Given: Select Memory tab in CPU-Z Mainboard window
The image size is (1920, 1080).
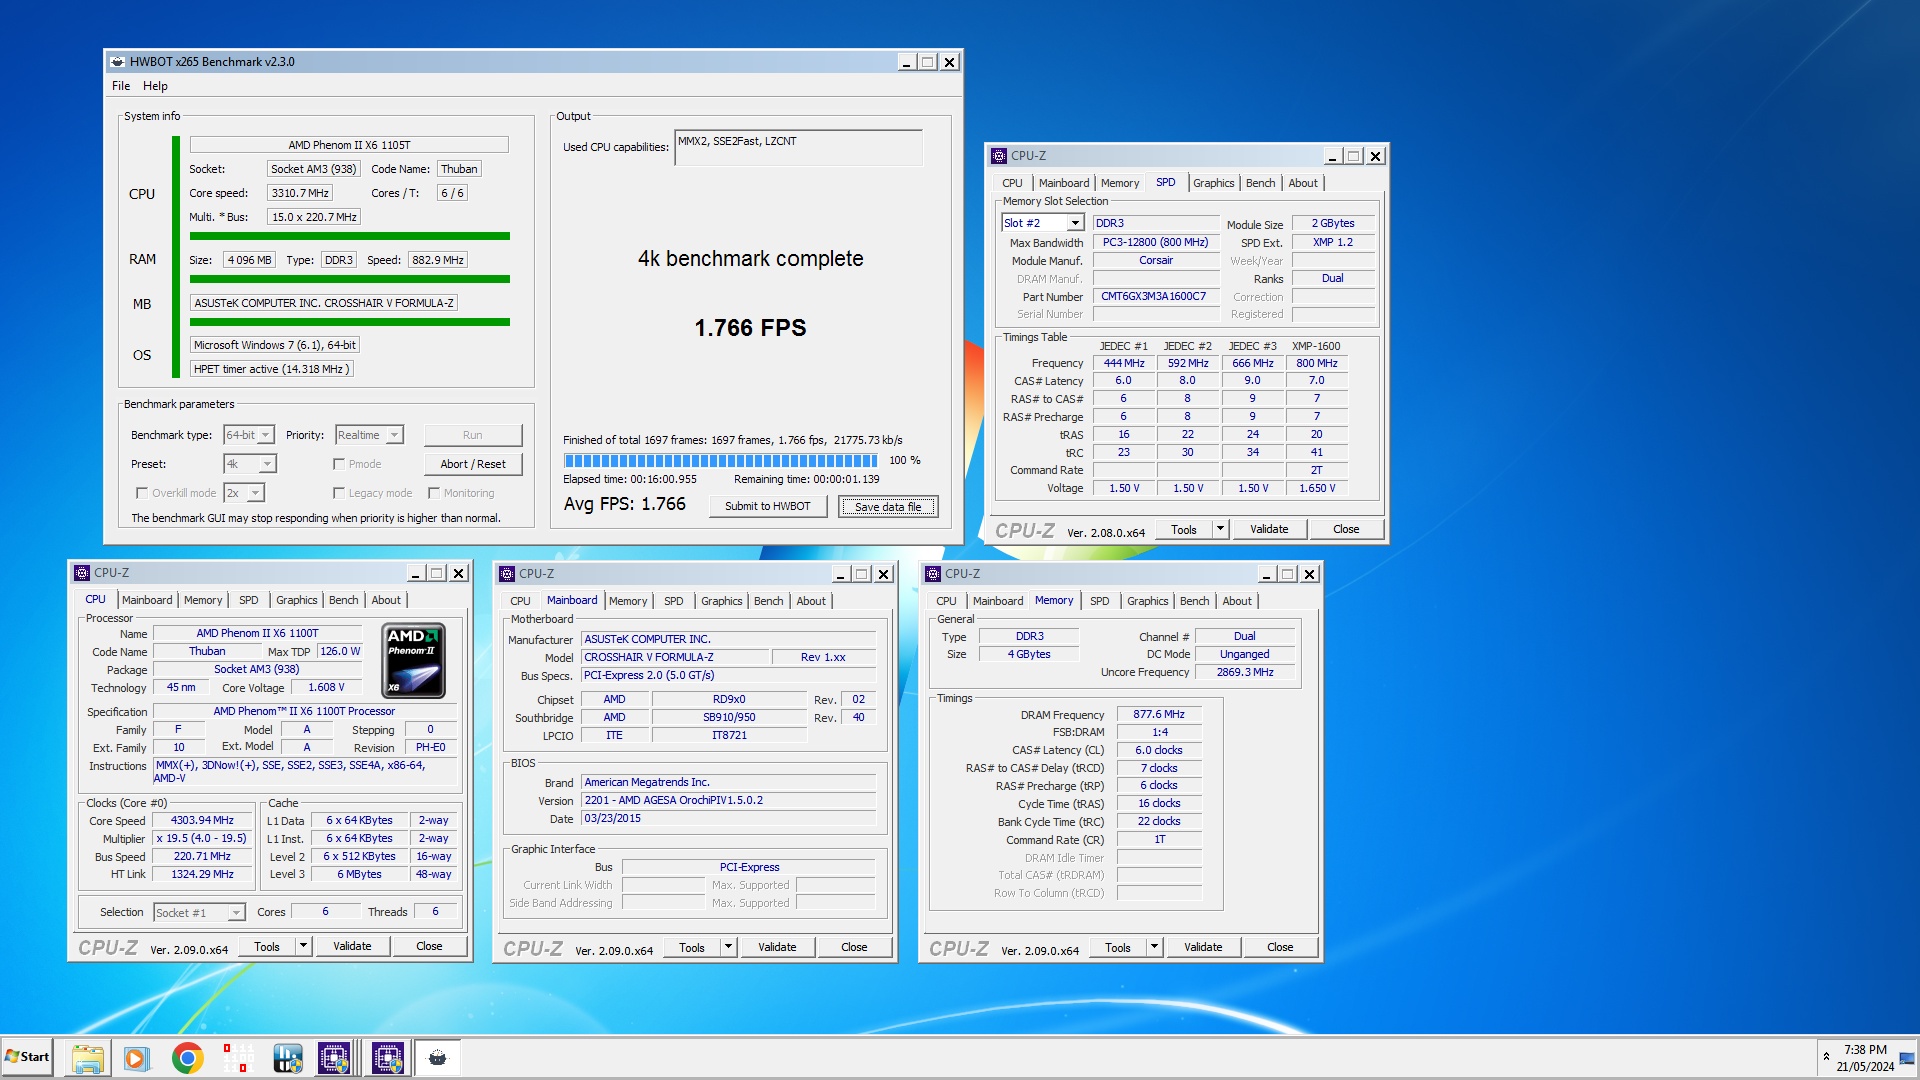Looking at the screenshot, I should point(628,601).
